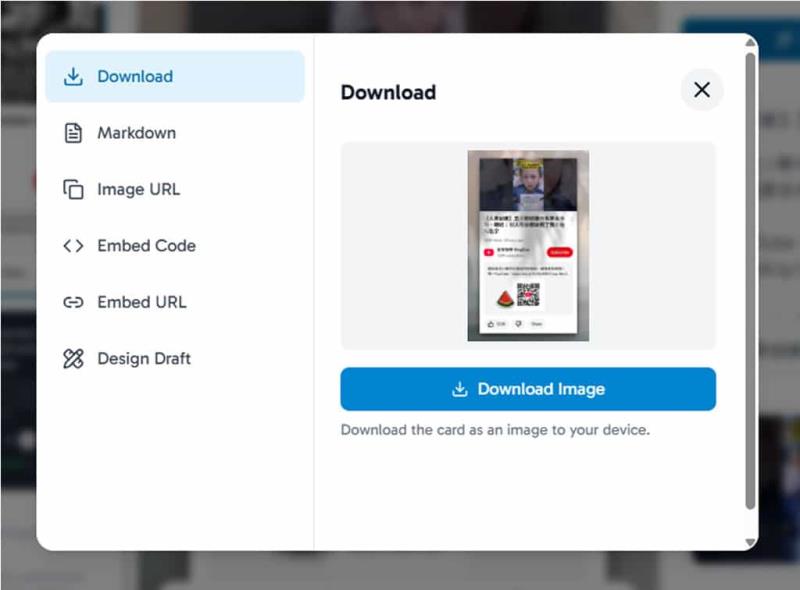Click the Embed URL chain-link icon
Viewport: 800px width, 590px height.
click(x=73, y=302)
